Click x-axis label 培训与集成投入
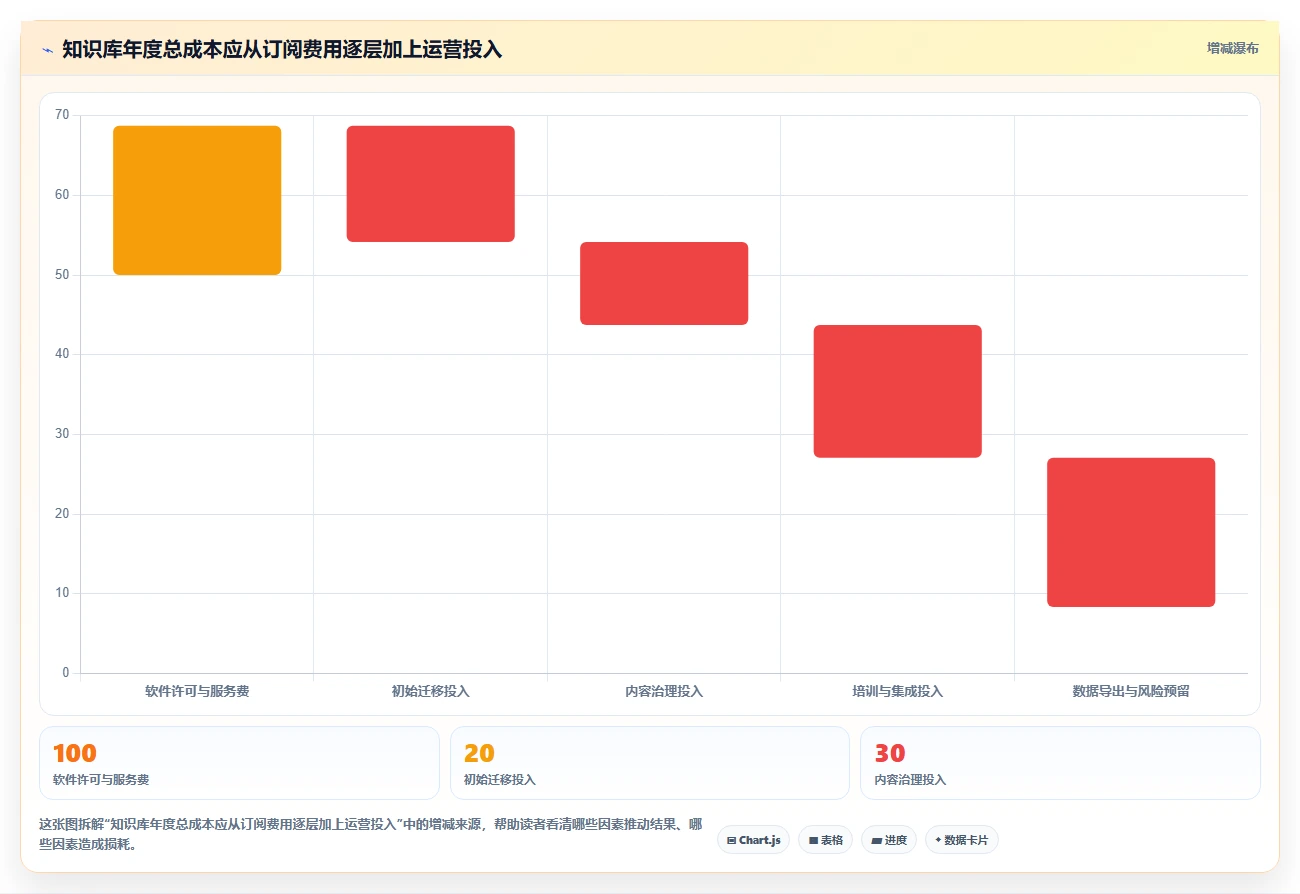1300x894 pixels. click(x=897, y=691)
